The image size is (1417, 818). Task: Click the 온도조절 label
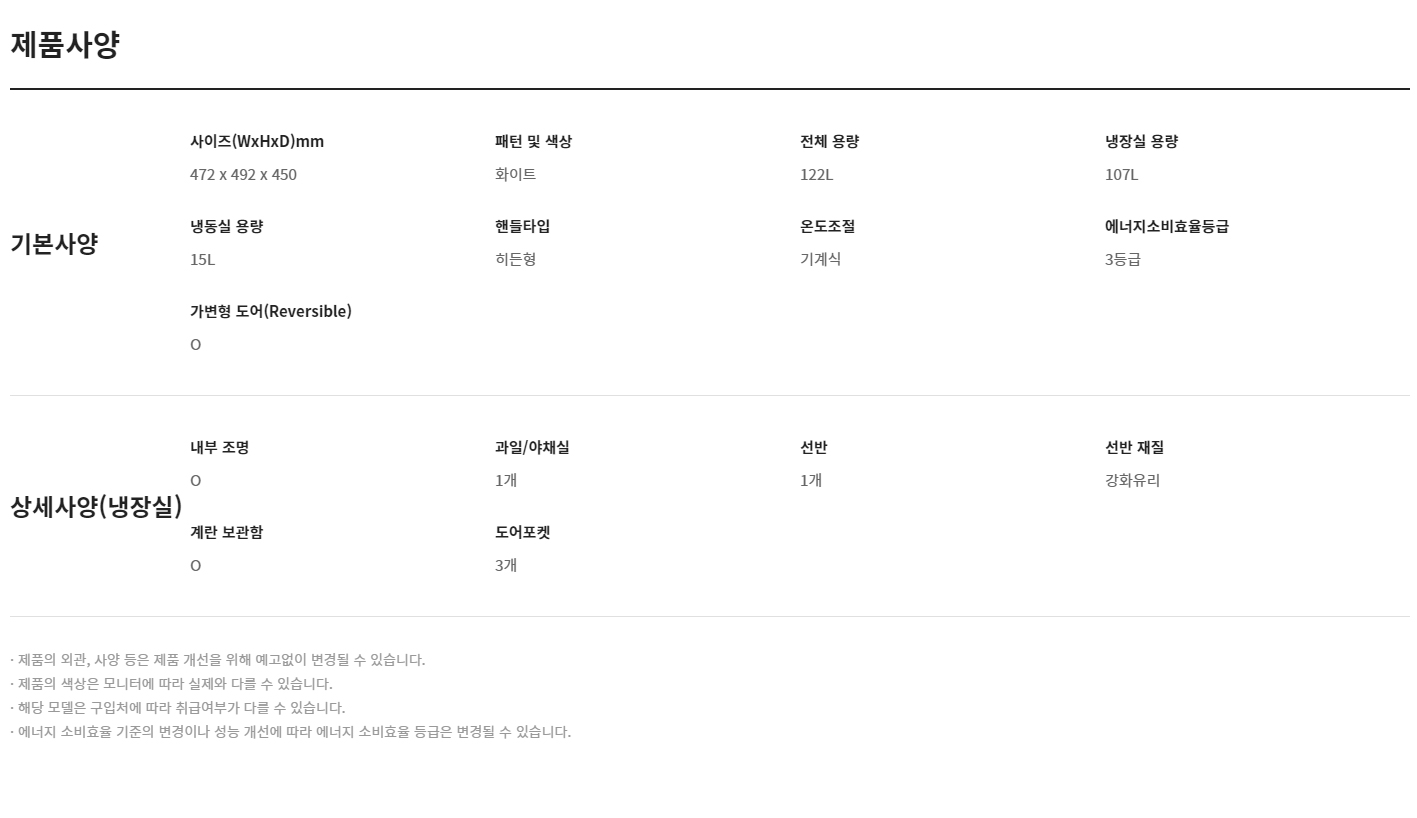tap(827, 227)
